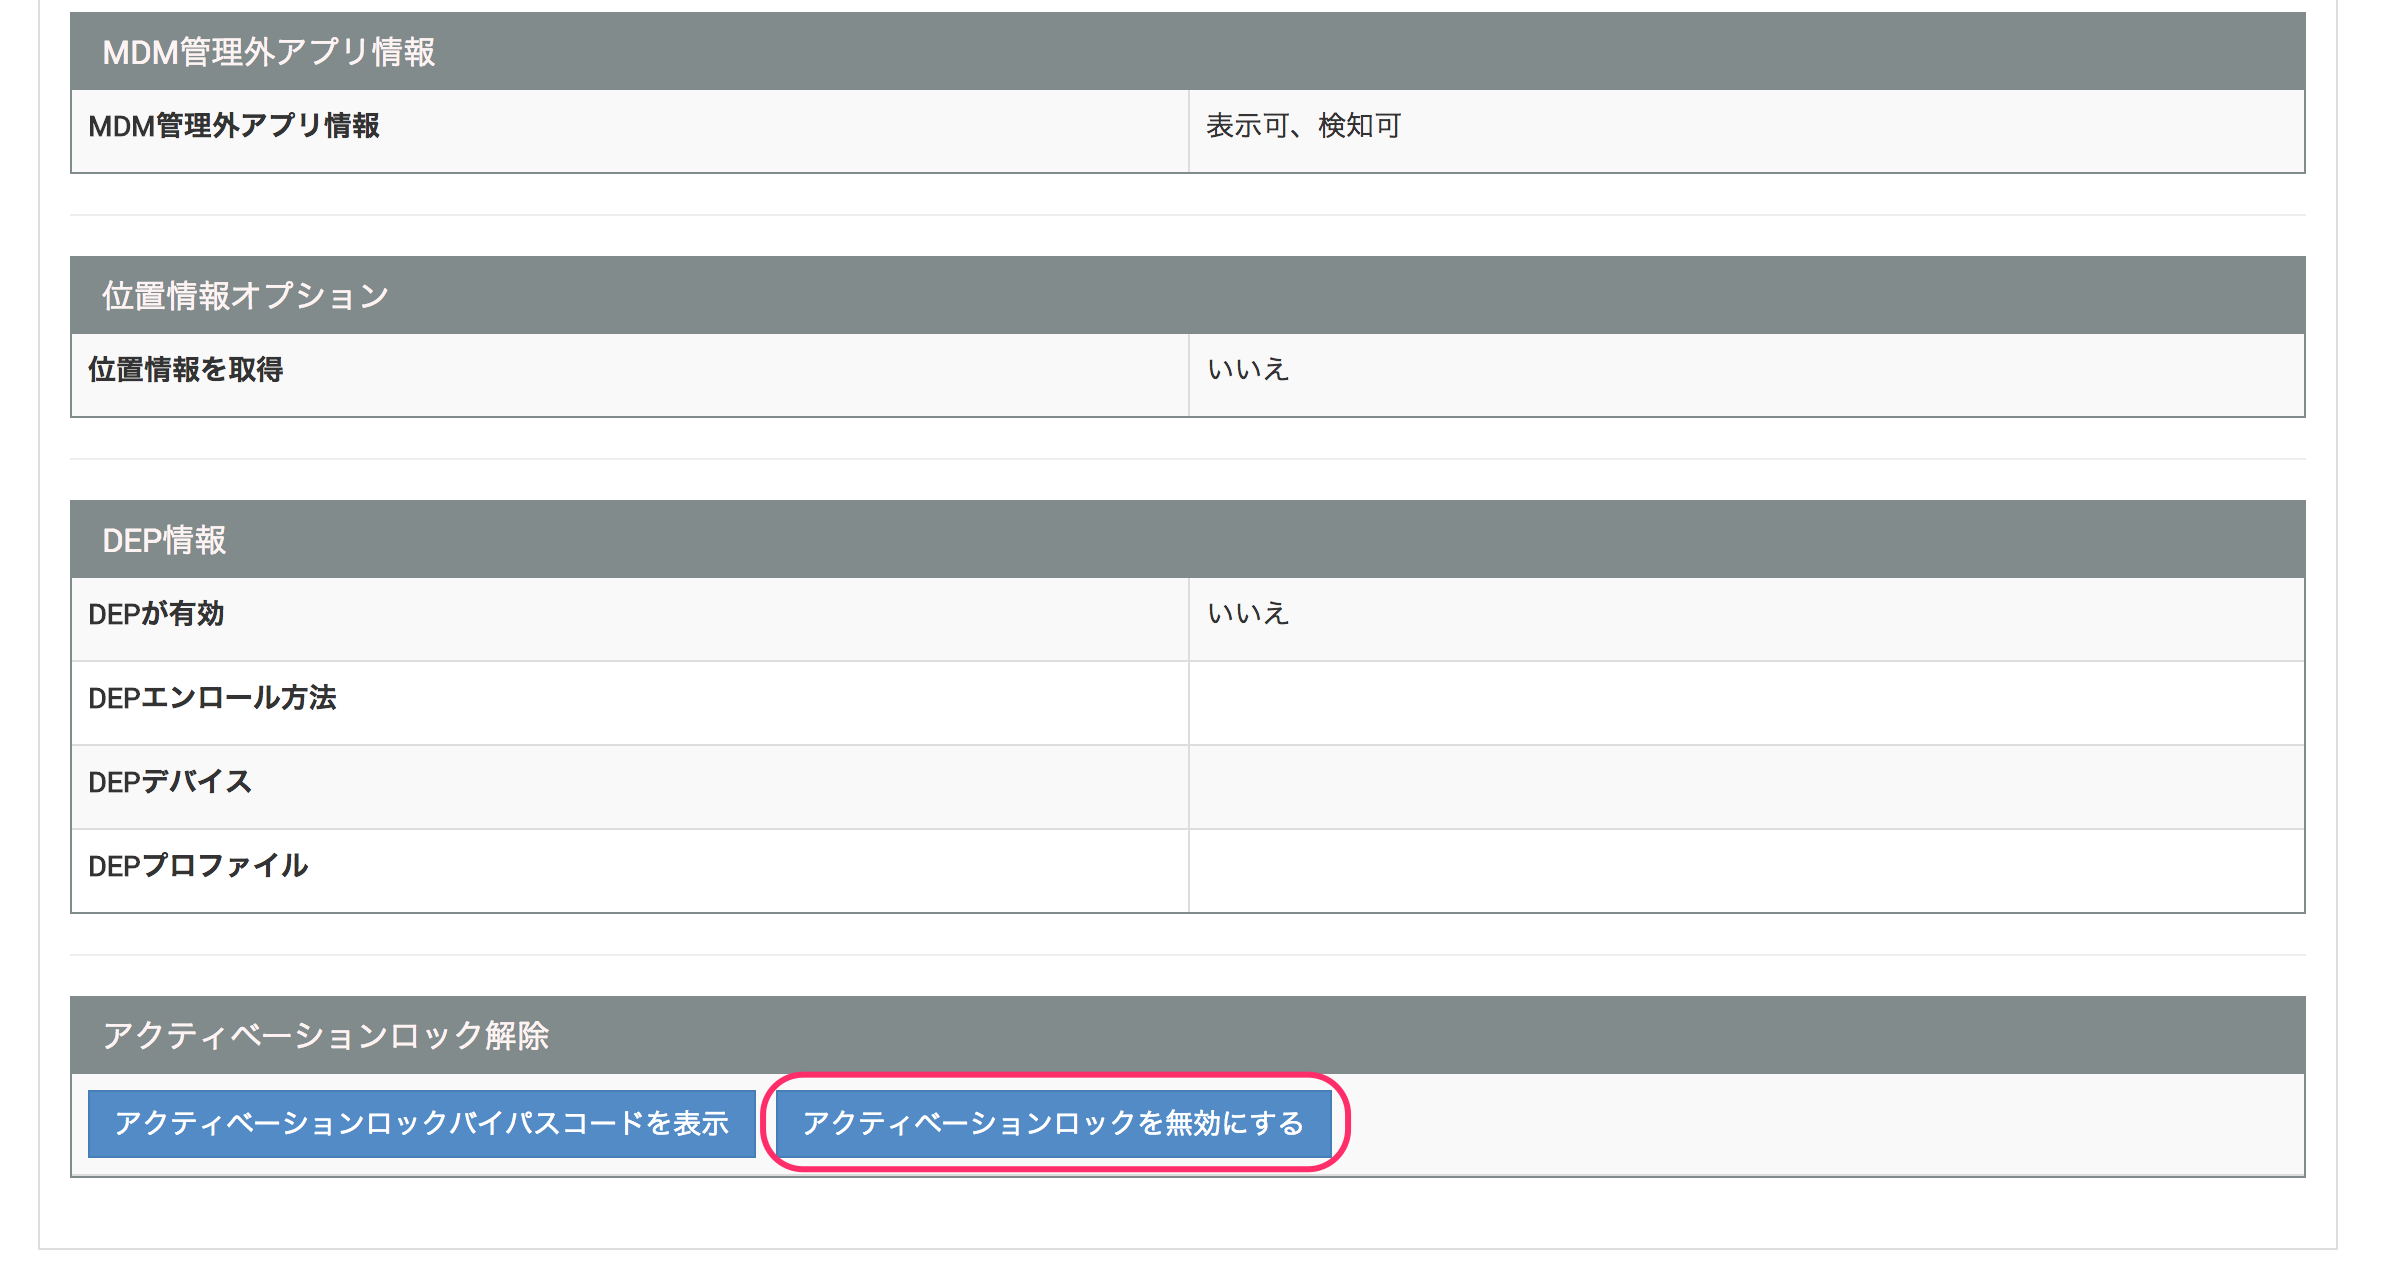Click アクティベーションロックを無効にする button
Viewport: 2386px width, 1278px height.
1053,1123
